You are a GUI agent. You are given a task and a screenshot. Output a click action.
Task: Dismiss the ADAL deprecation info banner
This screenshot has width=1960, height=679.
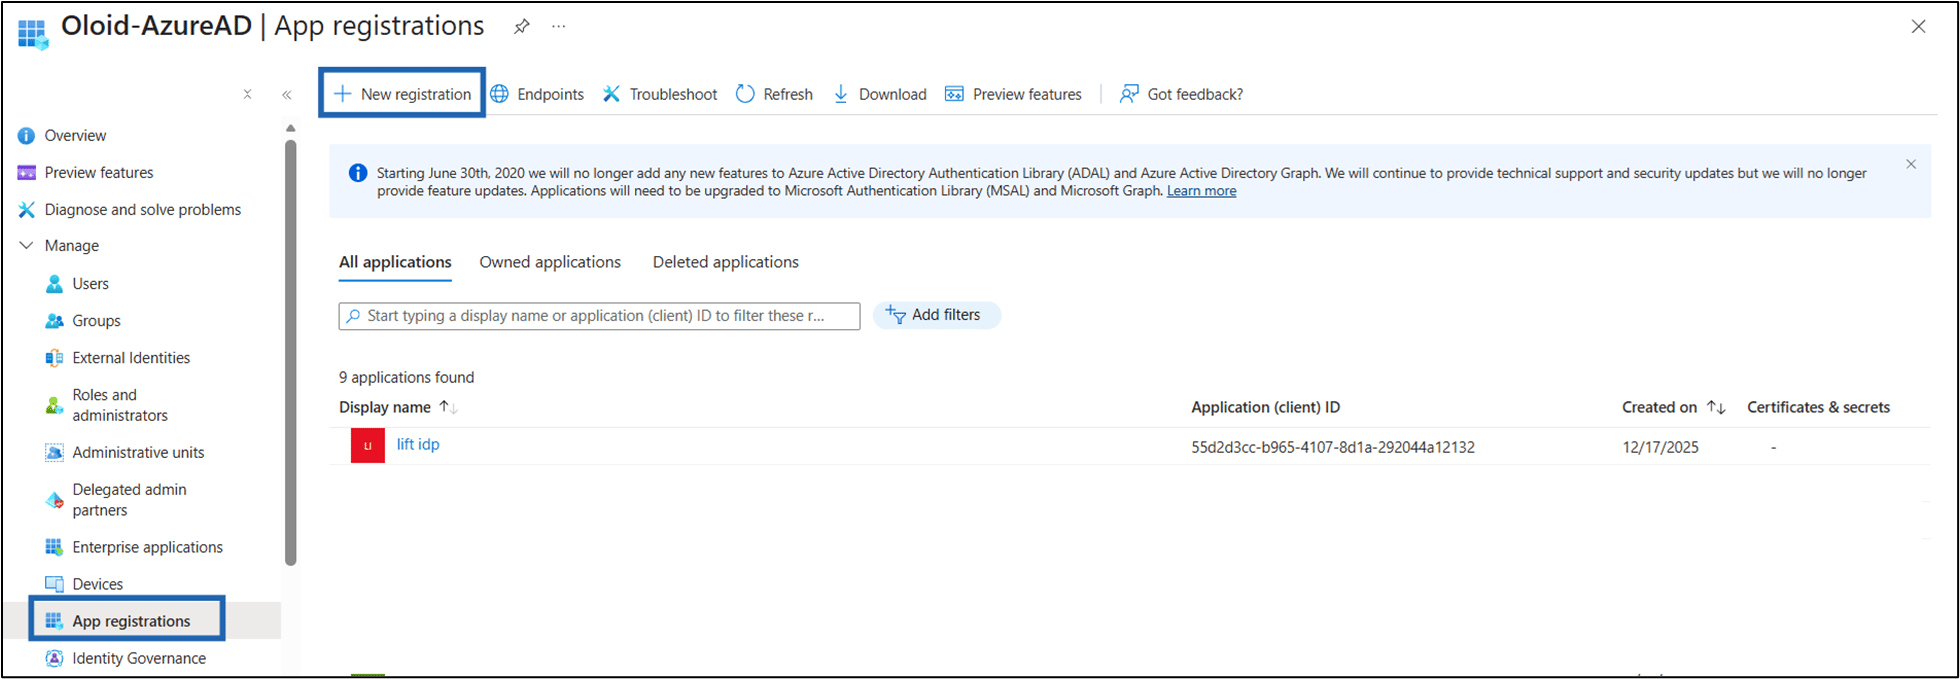(1911, 164)
